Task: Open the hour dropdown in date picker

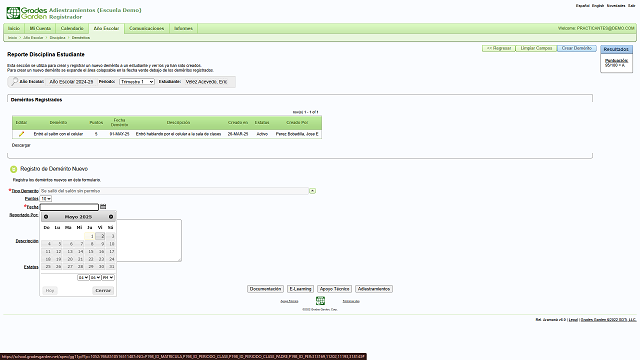Action: [x=83, y=278]
